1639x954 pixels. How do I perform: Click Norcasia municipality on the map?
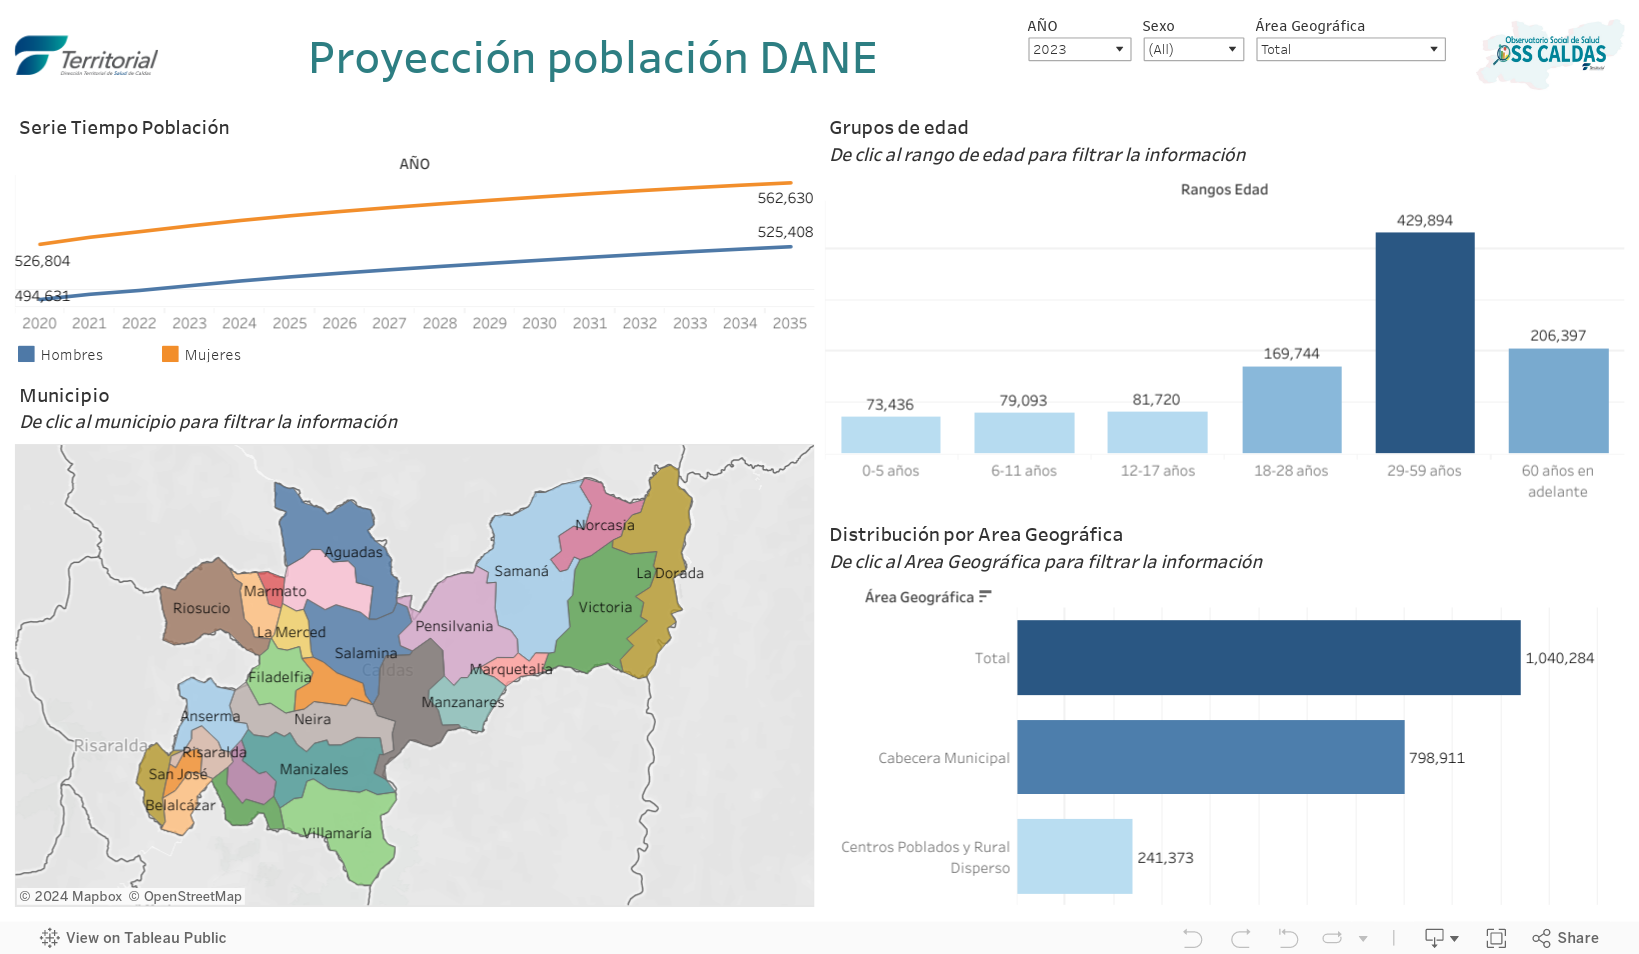coord(598,522)
